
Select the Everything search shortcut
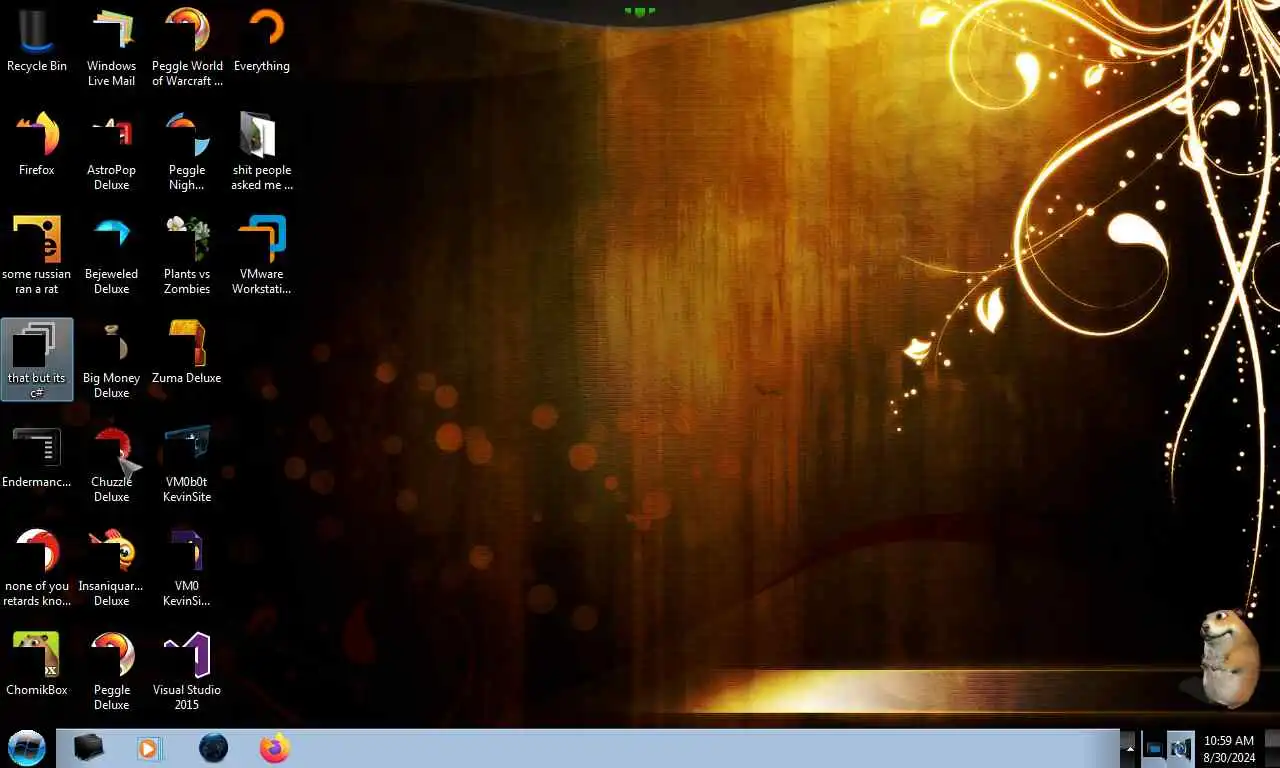pyautogui.click(x=262, y=42)
